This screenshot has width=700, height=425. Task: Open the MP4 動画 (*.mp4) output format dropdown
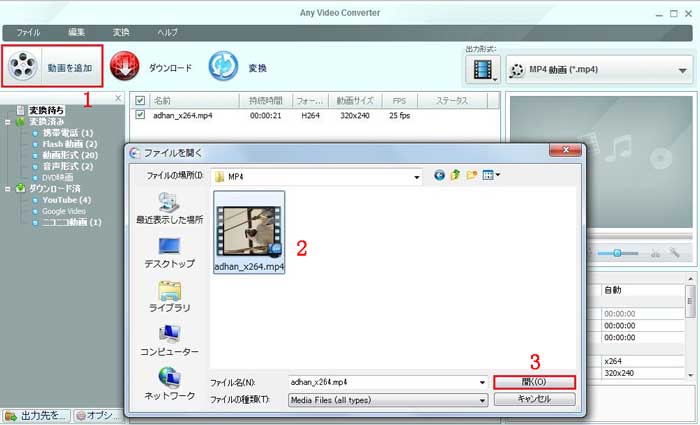tap(599, 70)
